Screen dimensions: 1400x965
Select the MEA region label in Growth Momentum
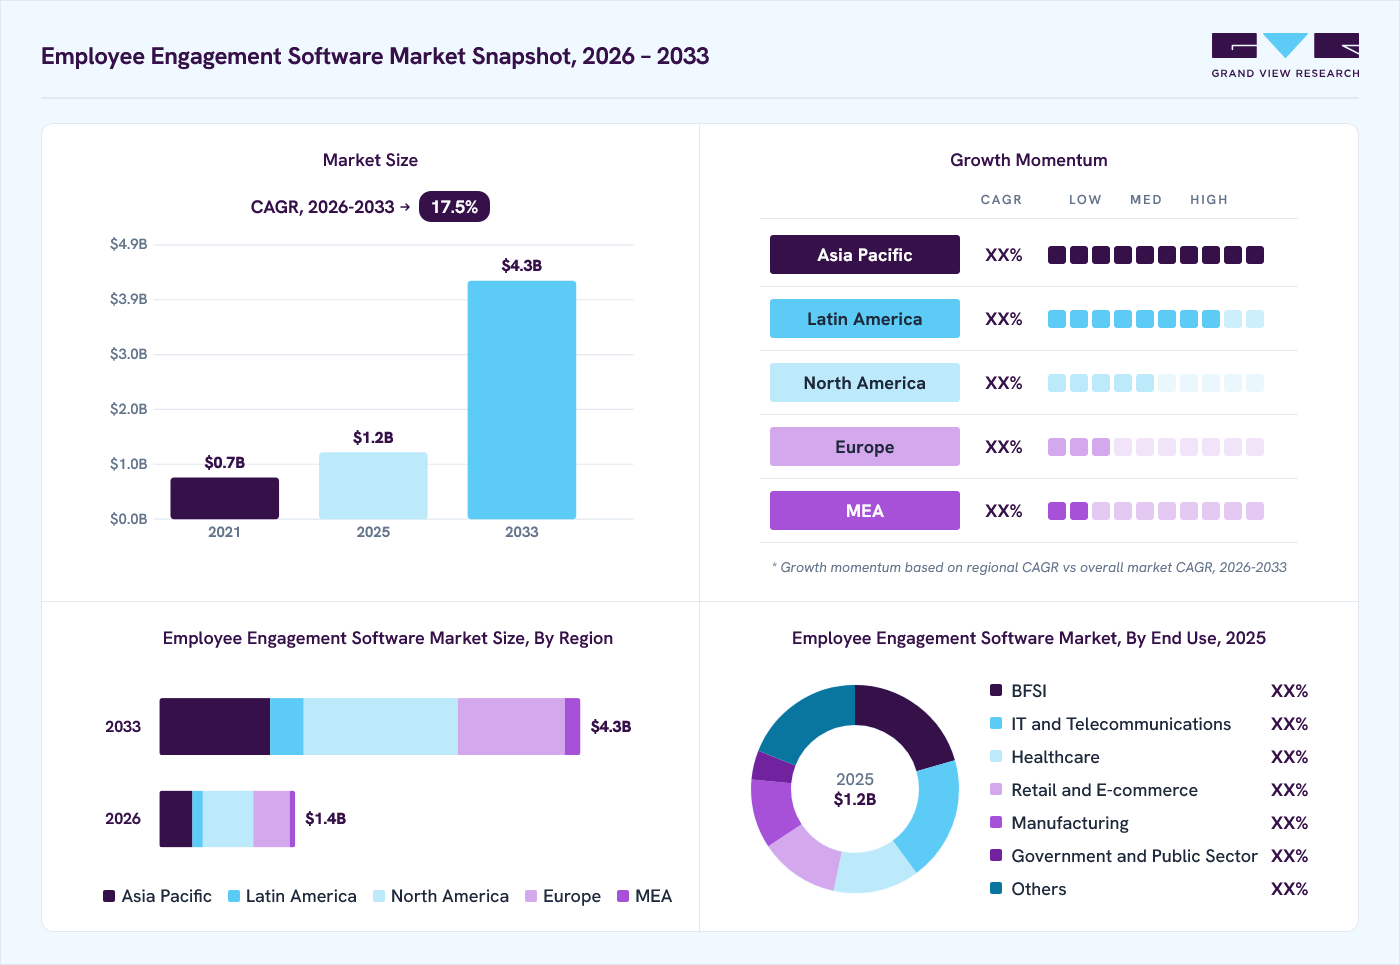[x=865, y=511]
